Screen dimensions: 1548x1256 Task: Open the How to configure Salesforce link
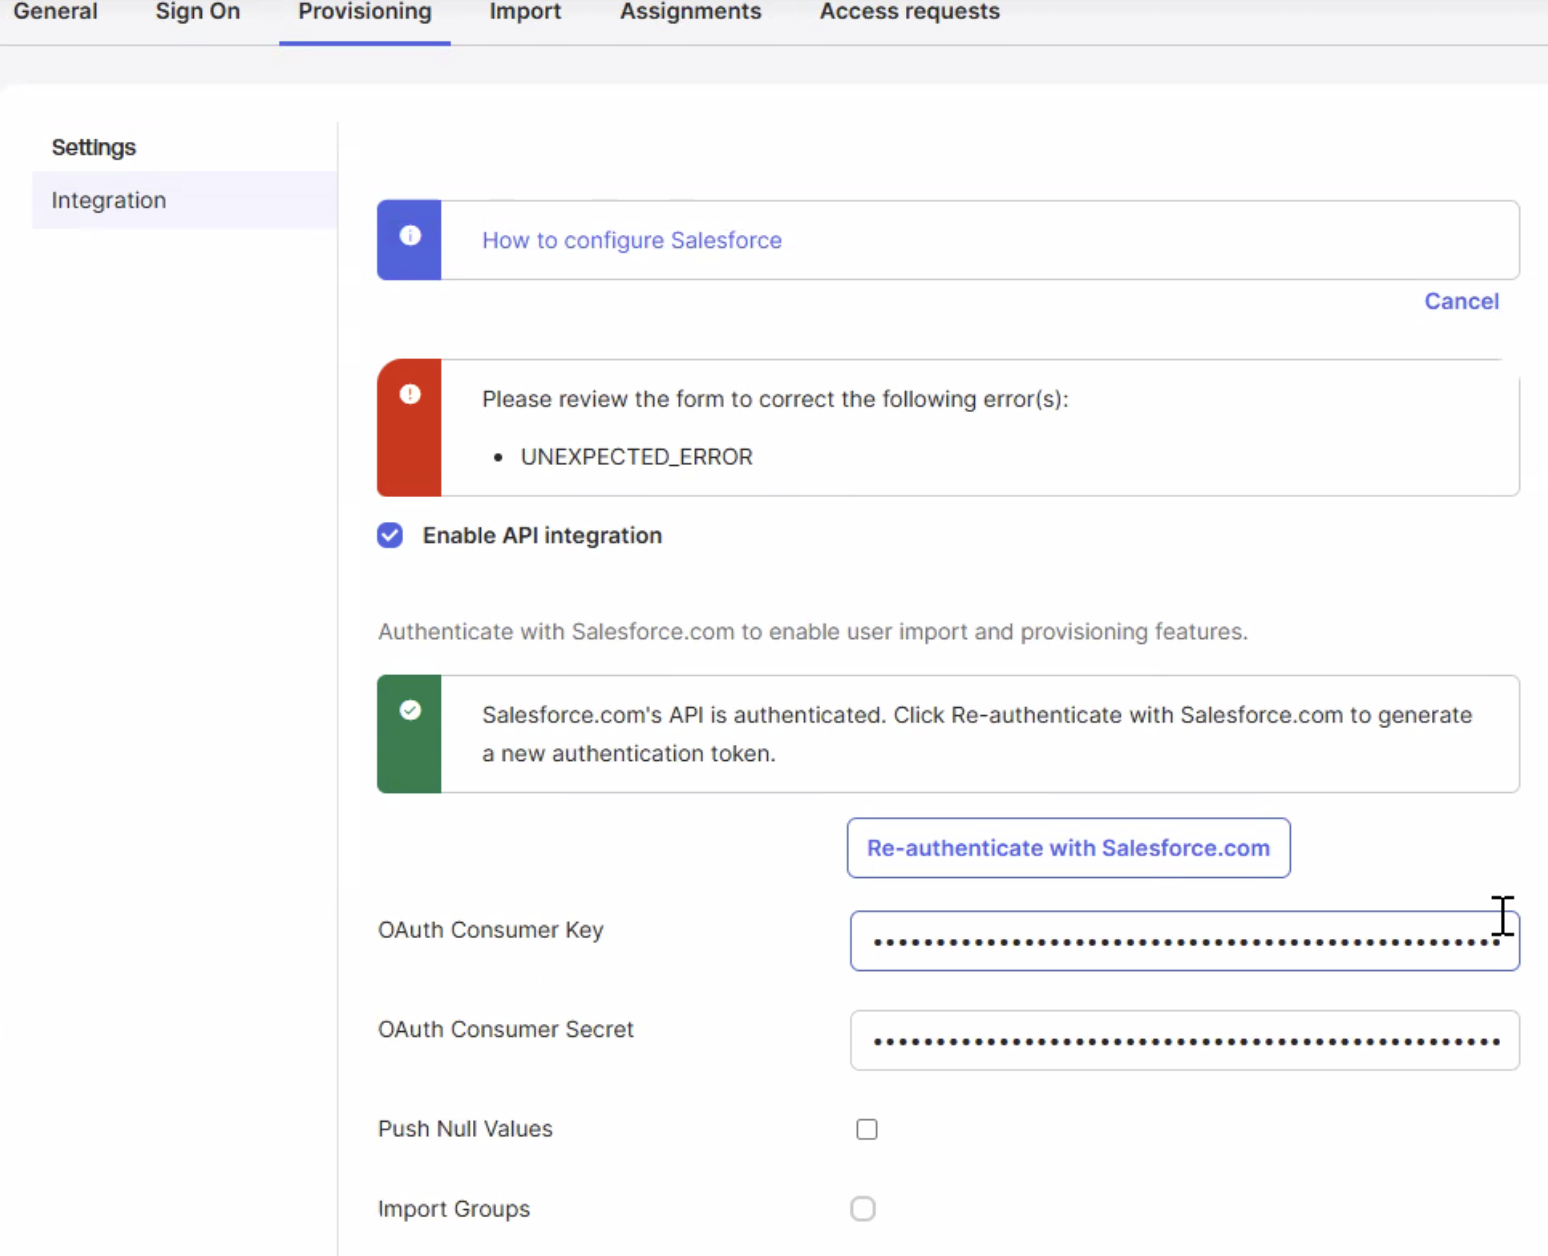click(632, 240)
